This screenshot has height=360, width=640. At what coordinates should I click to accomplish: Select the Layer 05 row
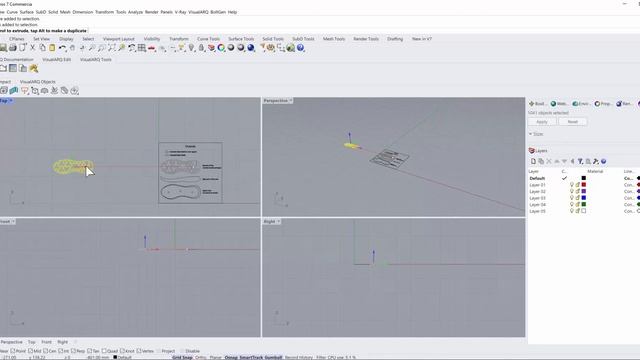click(x=584, y=211)
